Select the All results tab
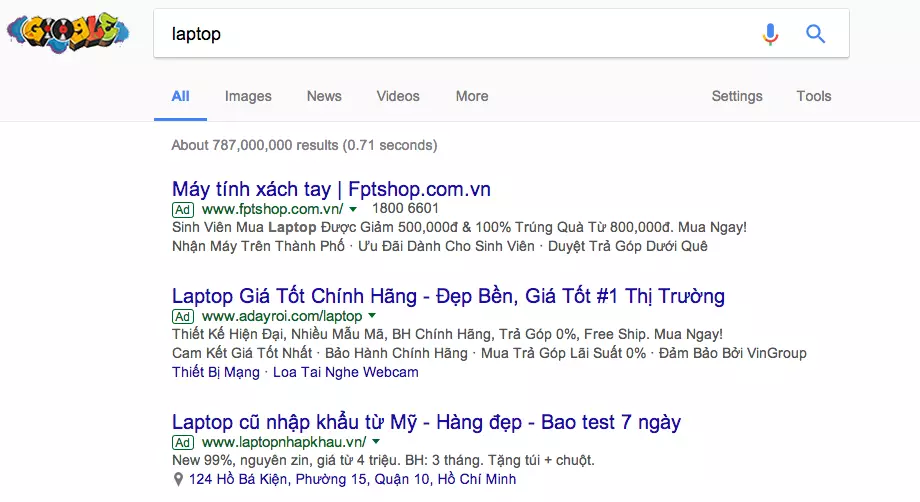This screenshot has height=502, width=920. (180, 96)
